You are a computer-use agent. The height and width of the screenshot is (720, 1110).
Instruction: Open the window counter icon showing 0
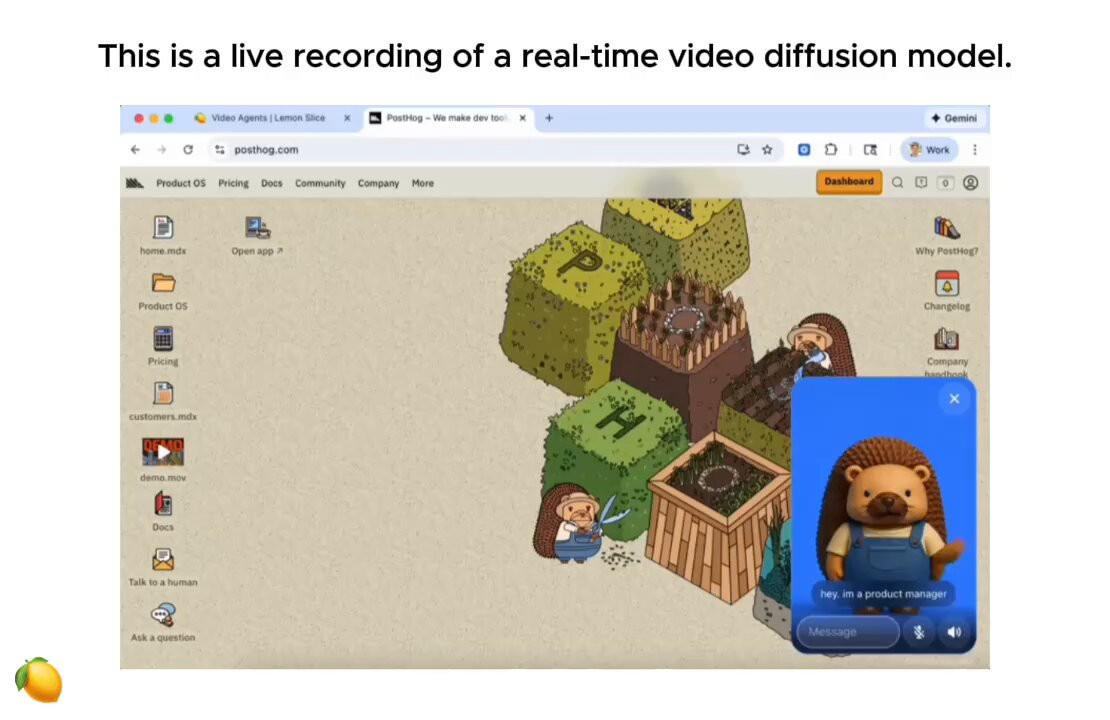point(945,183)
